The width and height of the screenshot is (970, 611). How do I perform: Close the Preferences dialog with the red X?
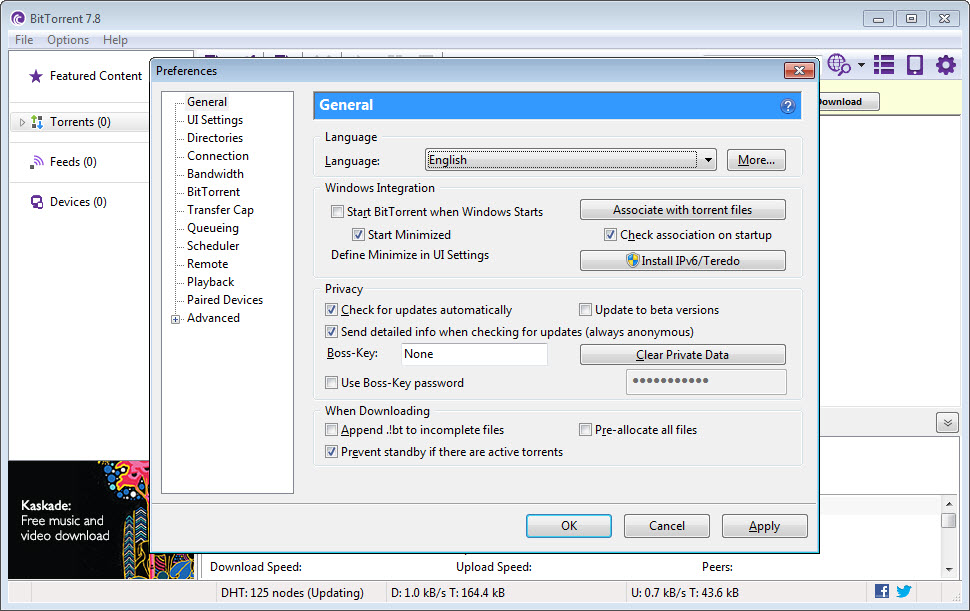799,70
